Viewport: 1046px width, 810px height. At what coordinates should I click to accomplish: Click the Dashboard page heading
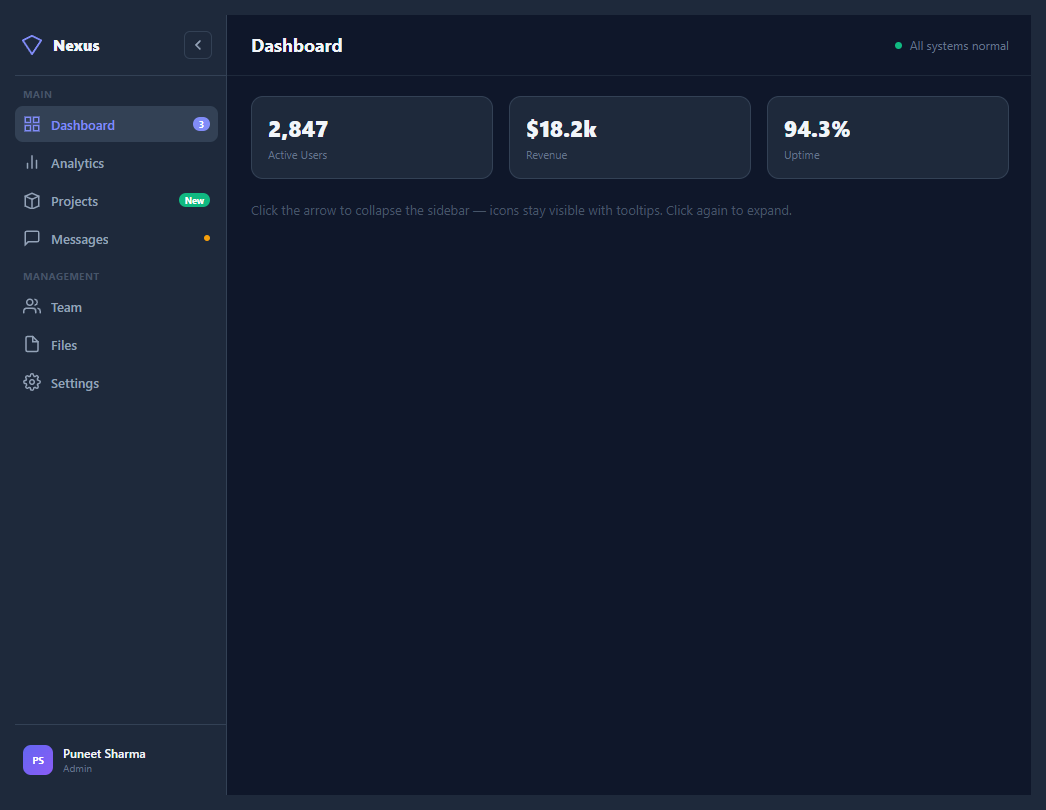pyautogui.click(x=297, y=45)
